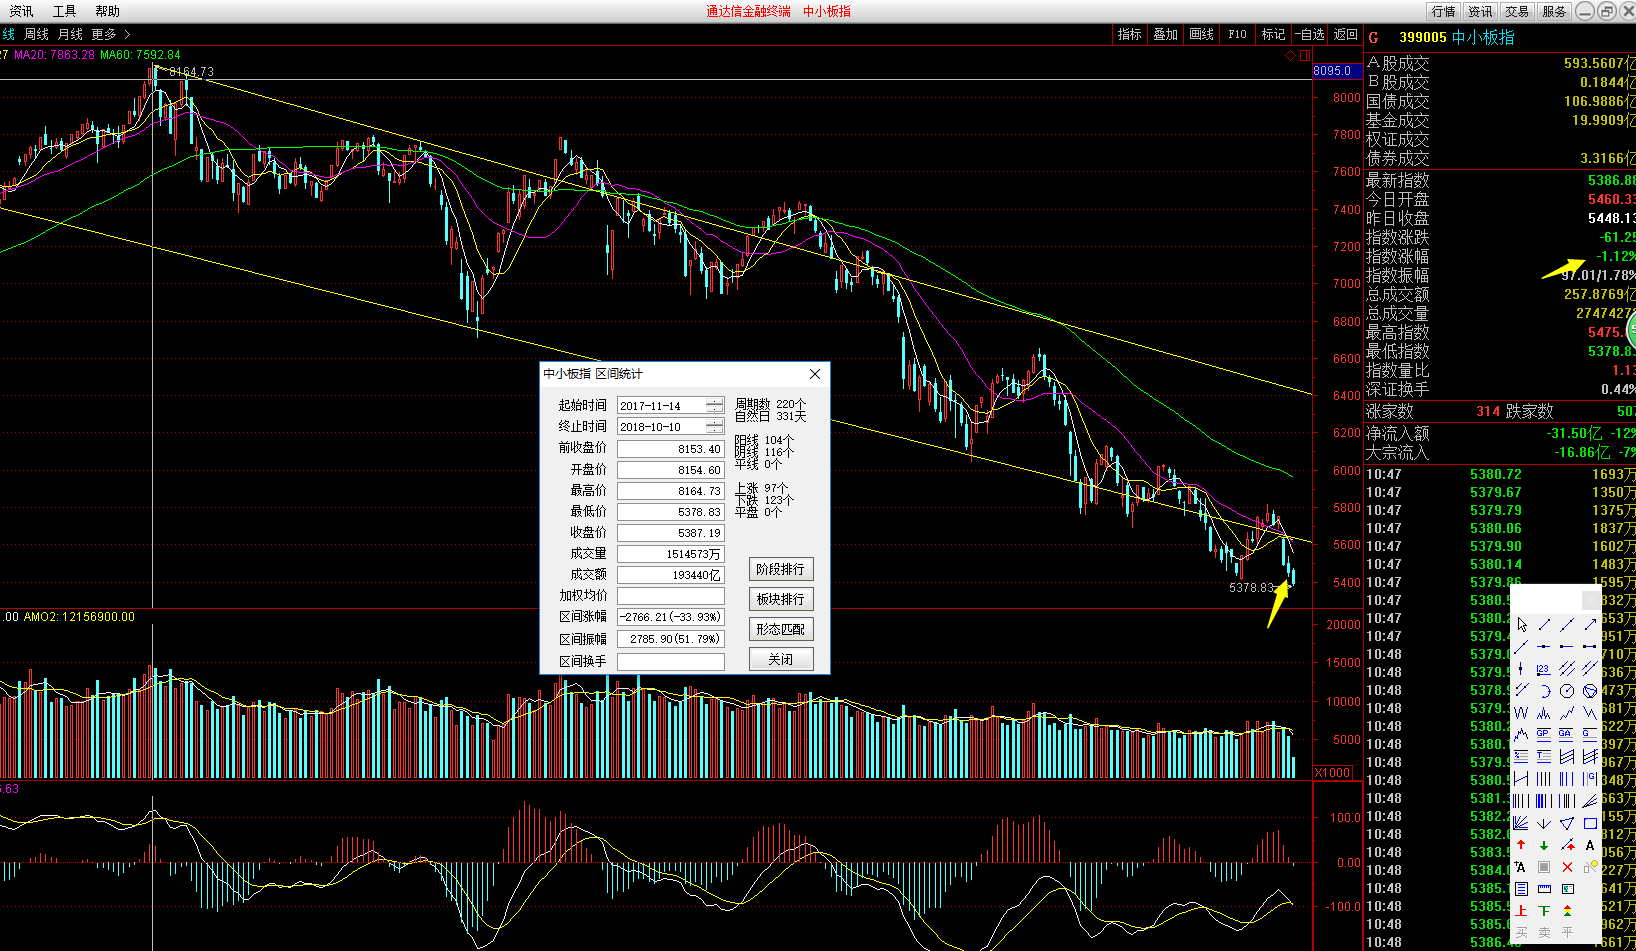Switch to 月线 monthly chart
The height and width of the screenshot is (951, 1636).
70,34
